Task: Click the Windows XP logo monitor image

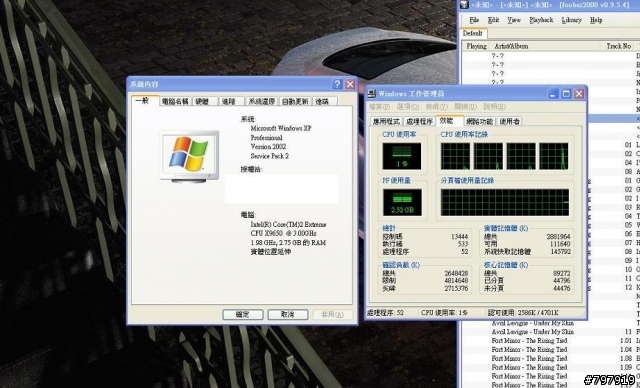Action: pyautogui.click(x=189, y=156)
